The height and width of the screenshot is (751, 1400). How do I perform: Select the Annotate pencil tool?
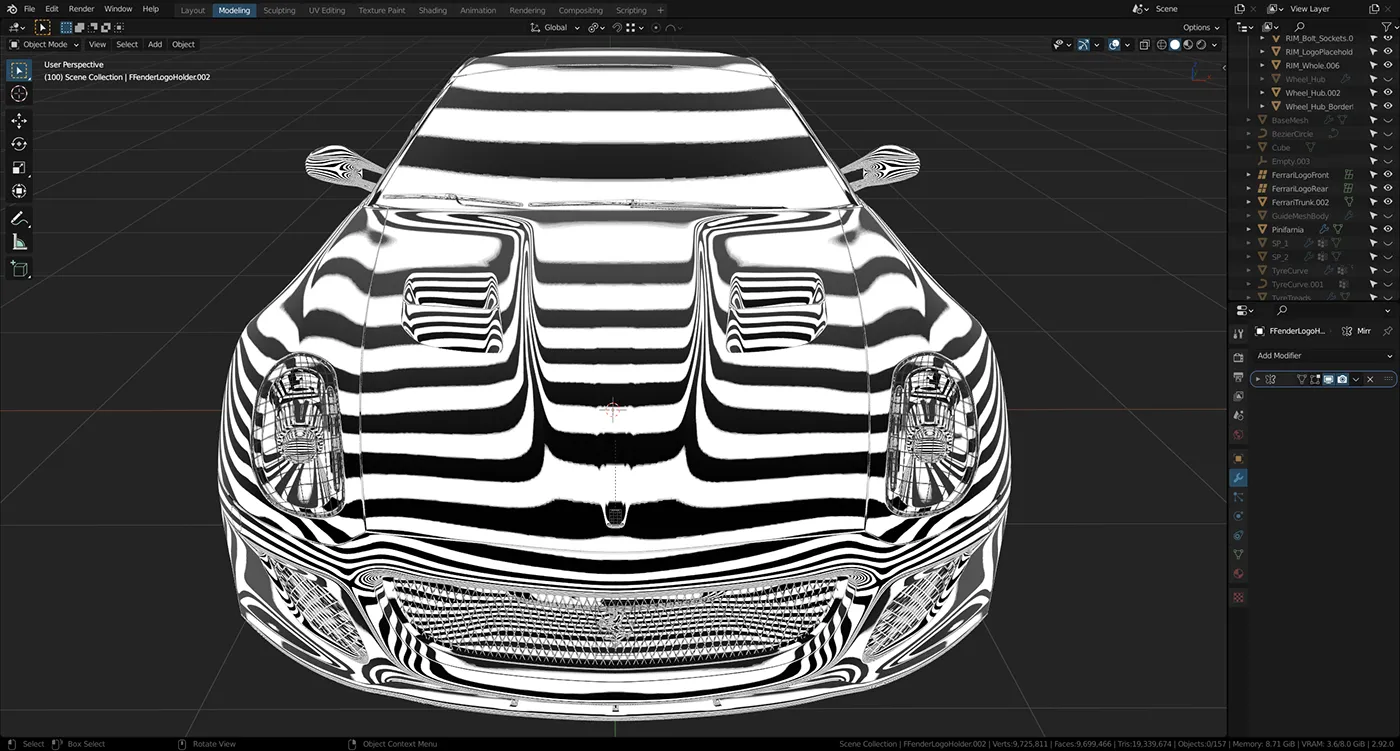point(19,218)
